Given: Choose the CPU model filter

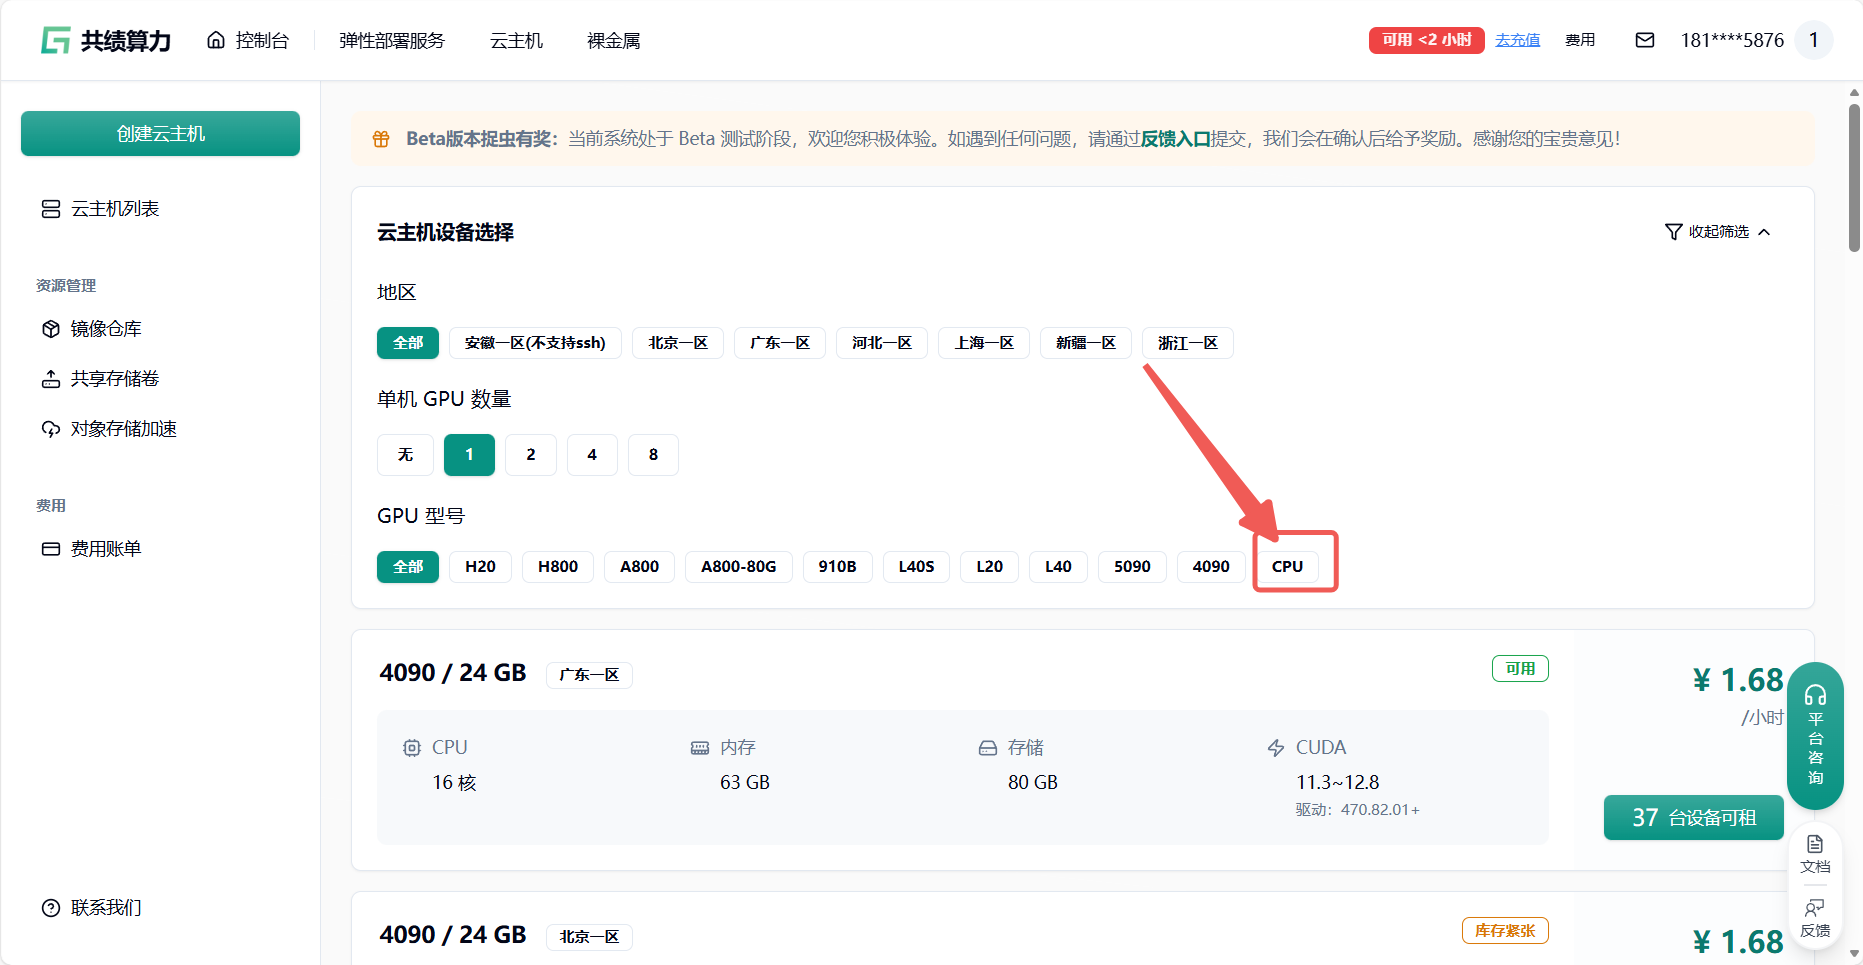Looking at the screenshot, I should (x=1287, y=567).
